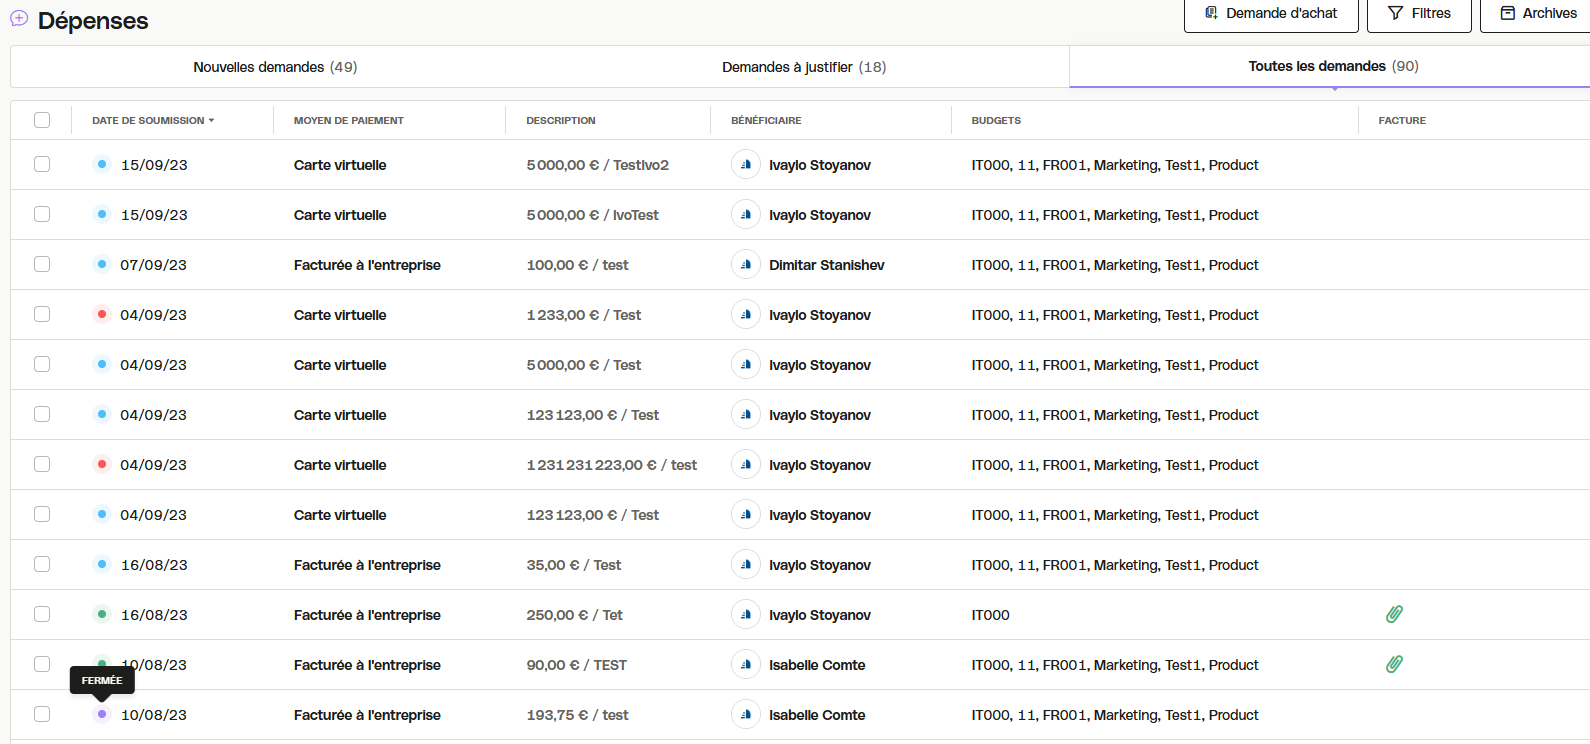Select the IvoTest row checkbox
Image resolution: width=1590 pixels, height=744 pixels.
(x=42, y=214)
